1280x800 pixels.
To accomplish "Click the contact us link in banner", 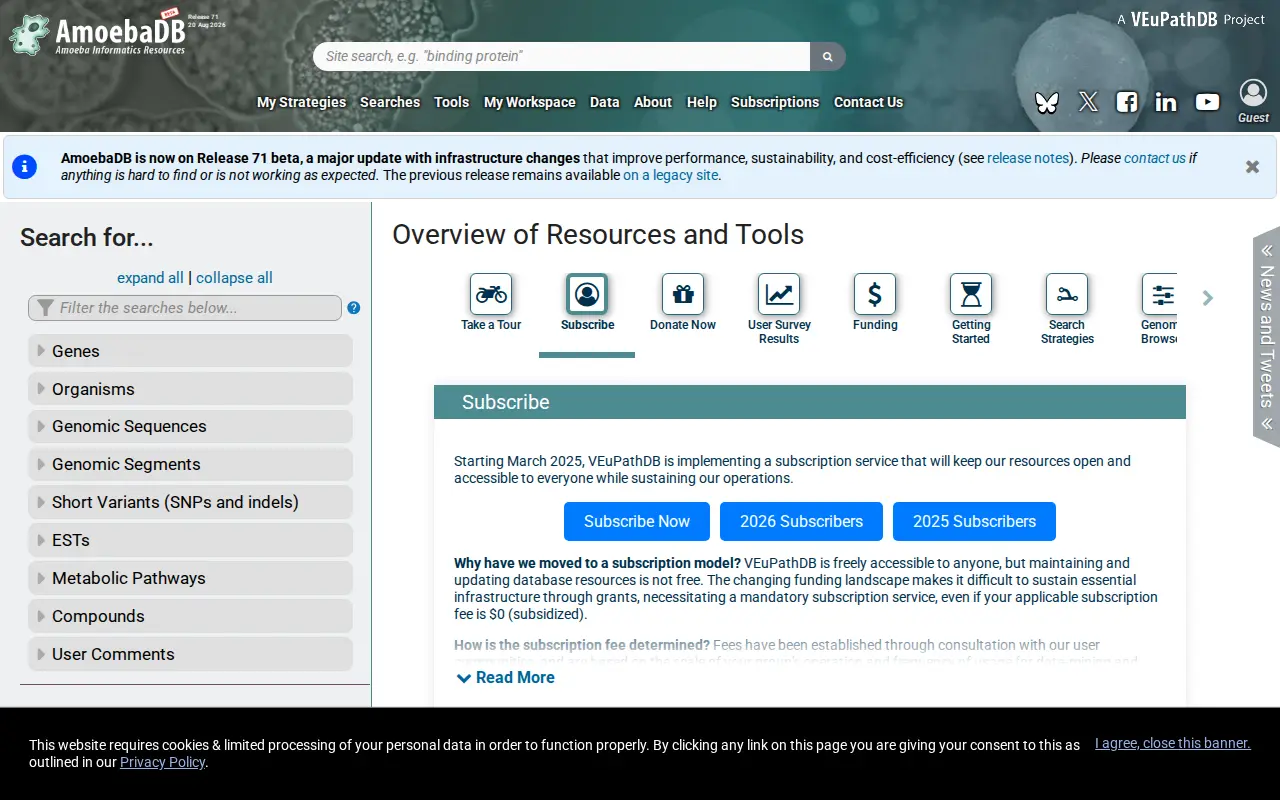I will tap(1155, 158).
